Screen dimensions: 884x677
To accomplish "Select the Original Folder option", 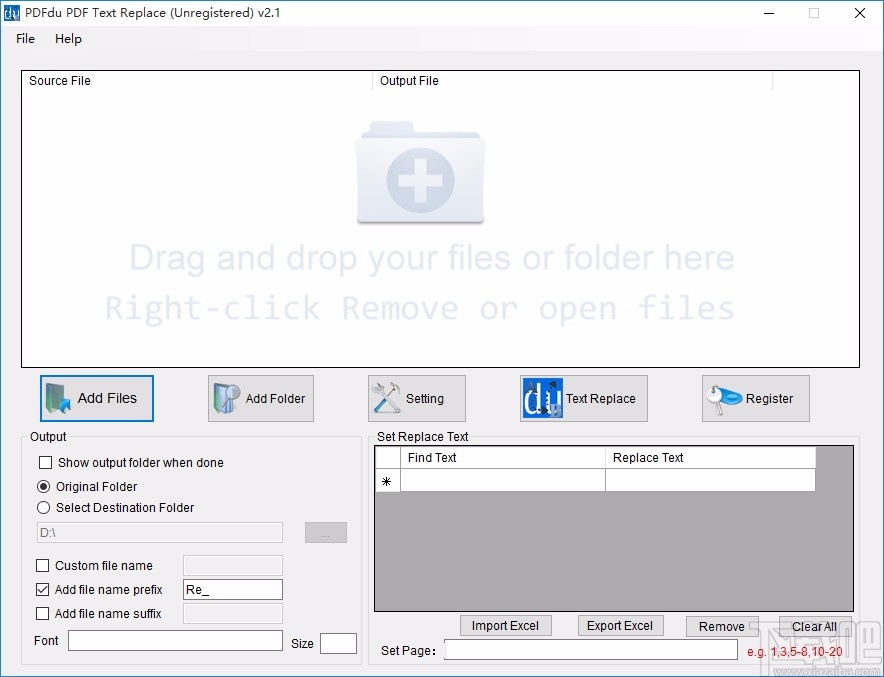I will 42,486.
